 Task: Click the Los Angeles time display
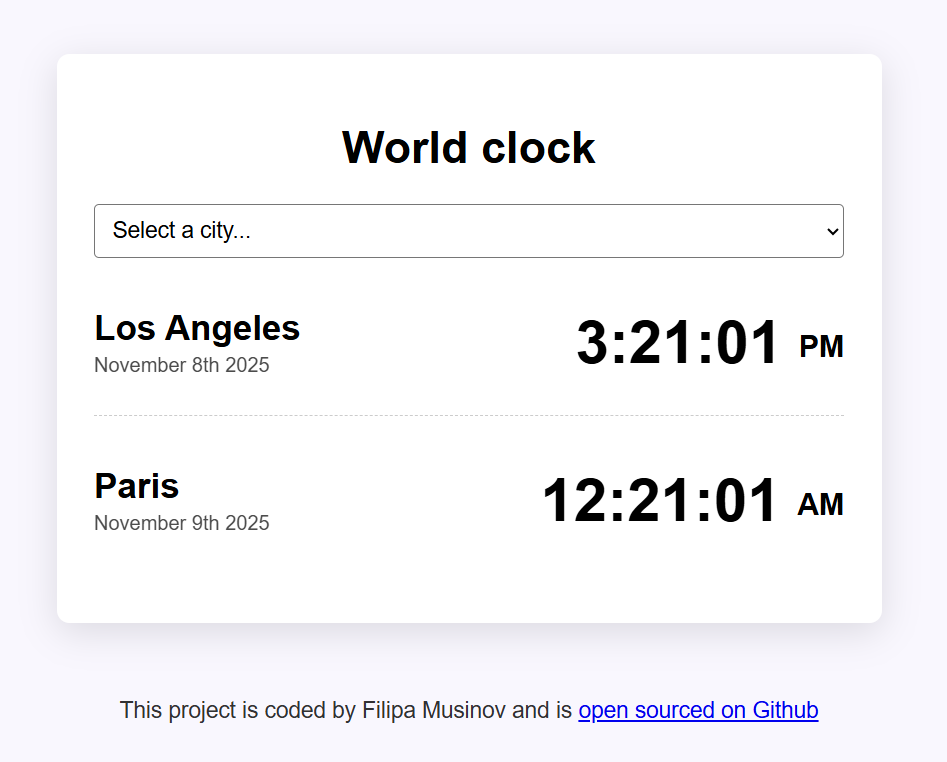pyautogui.click(x=677, y=343)
